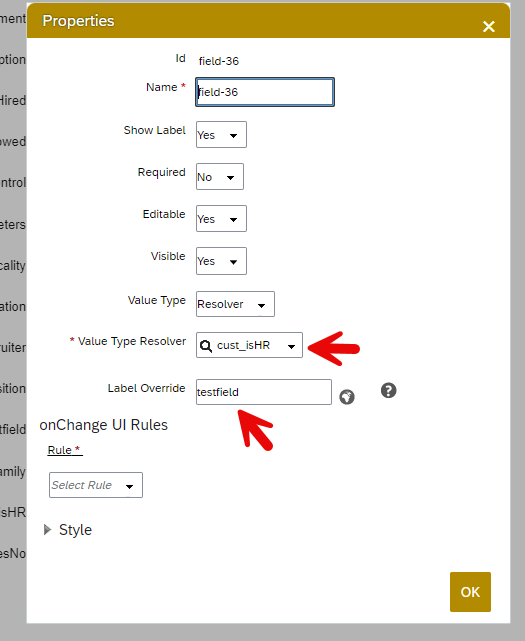The image size is (525, 641).
Task: Open the Value Type Resolver dropdown
Action: [249, 345]
